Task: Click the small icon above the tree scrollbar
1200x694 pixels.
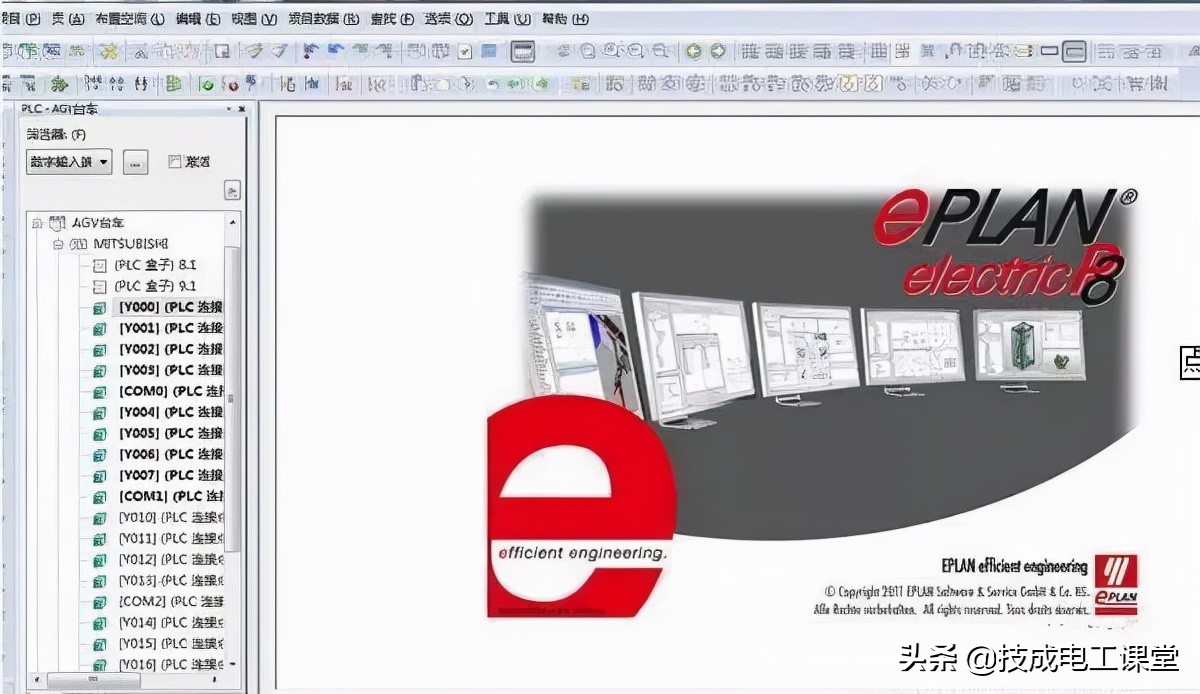Action: [x=232, y=191]
